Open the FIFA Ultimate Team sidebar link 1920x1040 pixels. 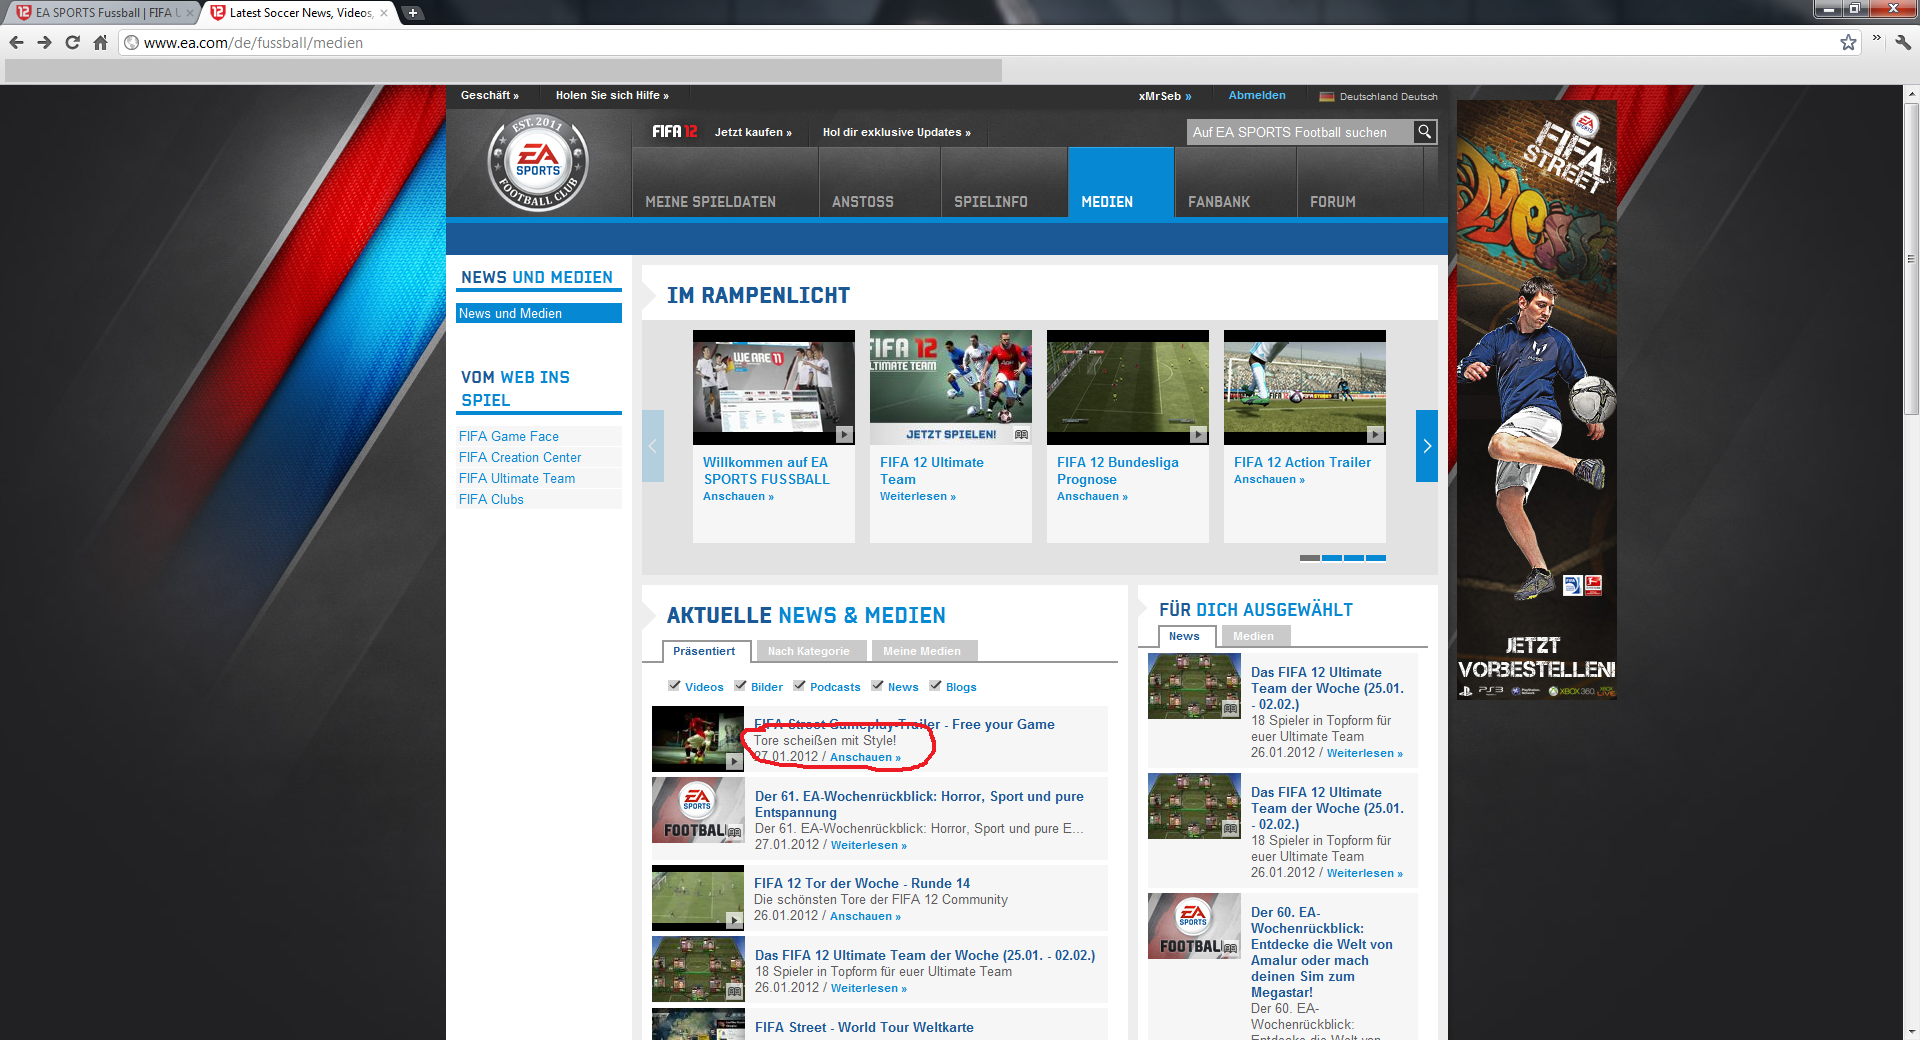tap(517, 478)
